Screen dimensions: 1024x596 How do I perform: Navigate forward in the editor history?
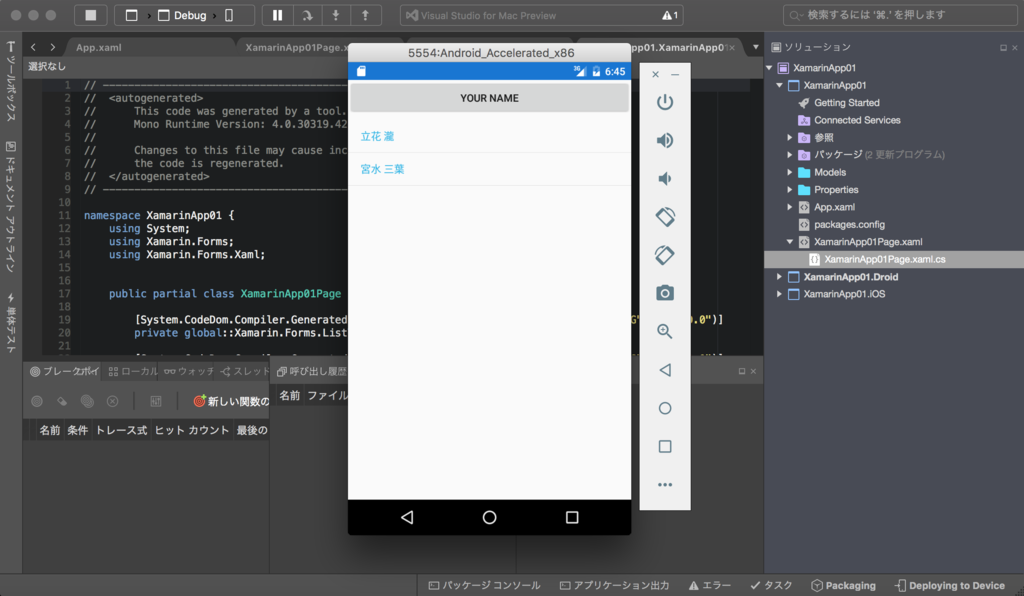(x=53, y=47)
